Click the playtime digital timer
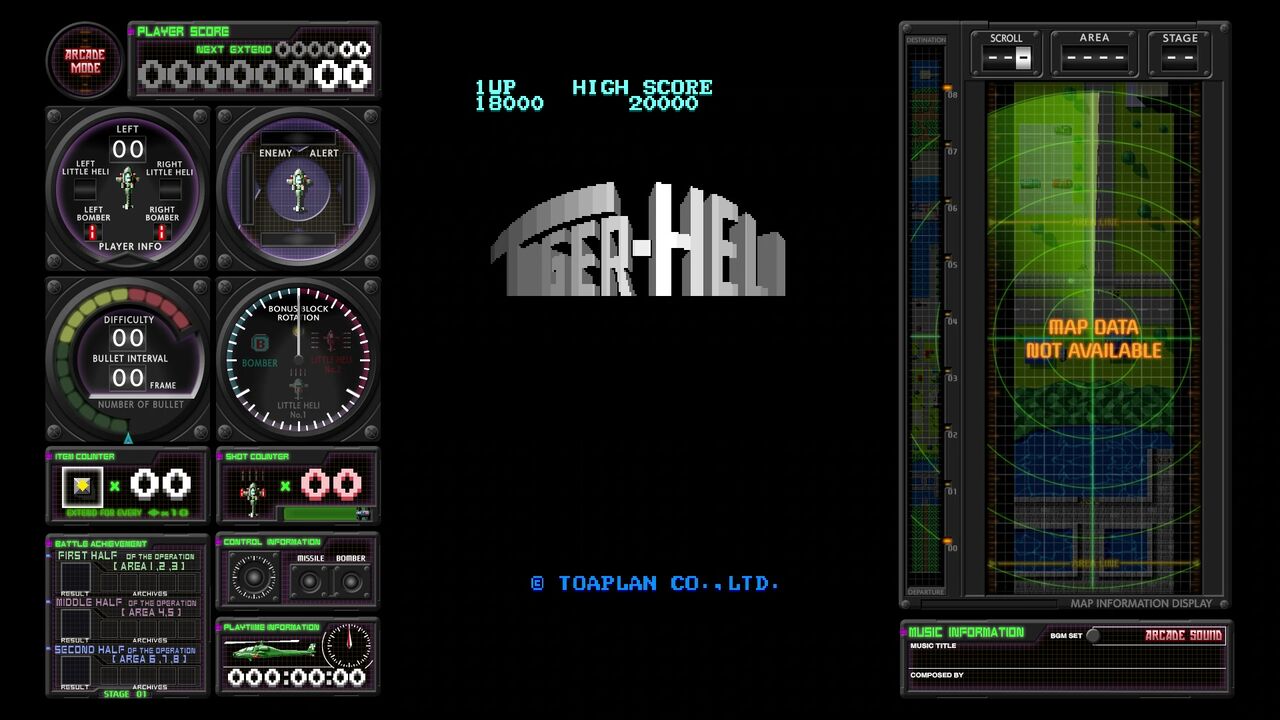 [x=296, y=678]
